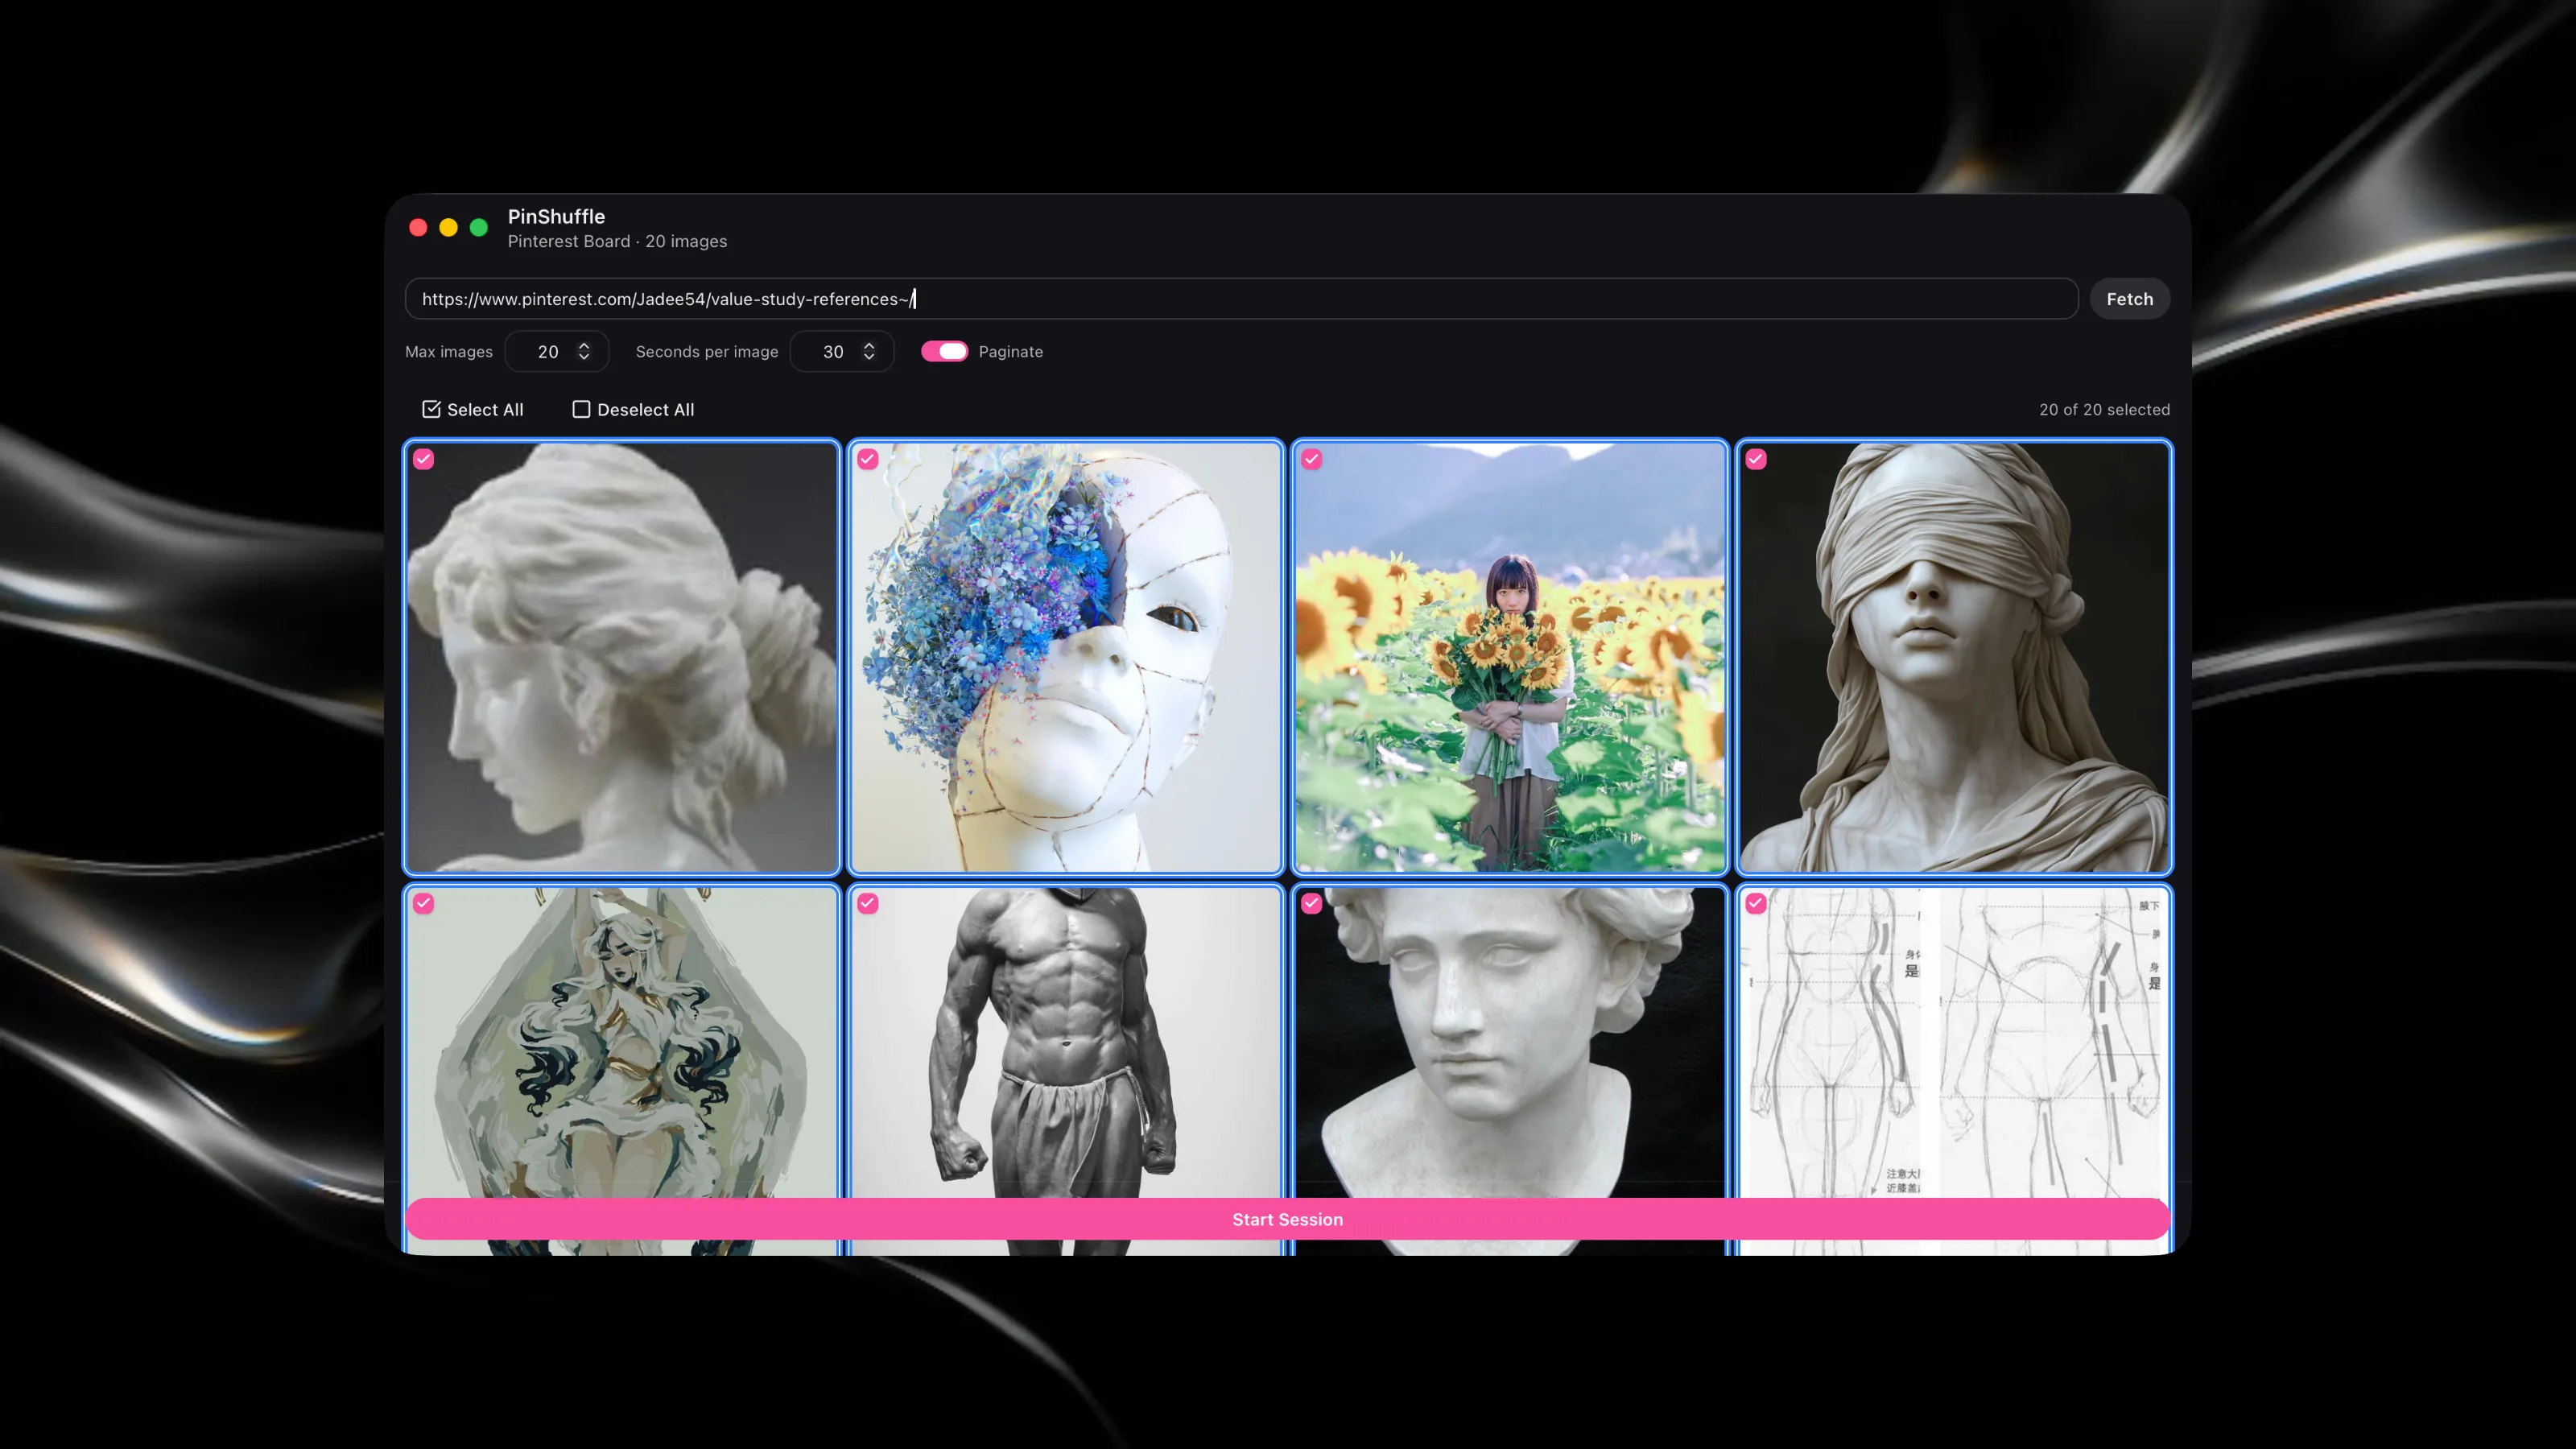Viewport: 2576px width, 1449px height.
Task: Open the anatomy sketch drawing thumbnail
Action: tap(1954, 1040)
